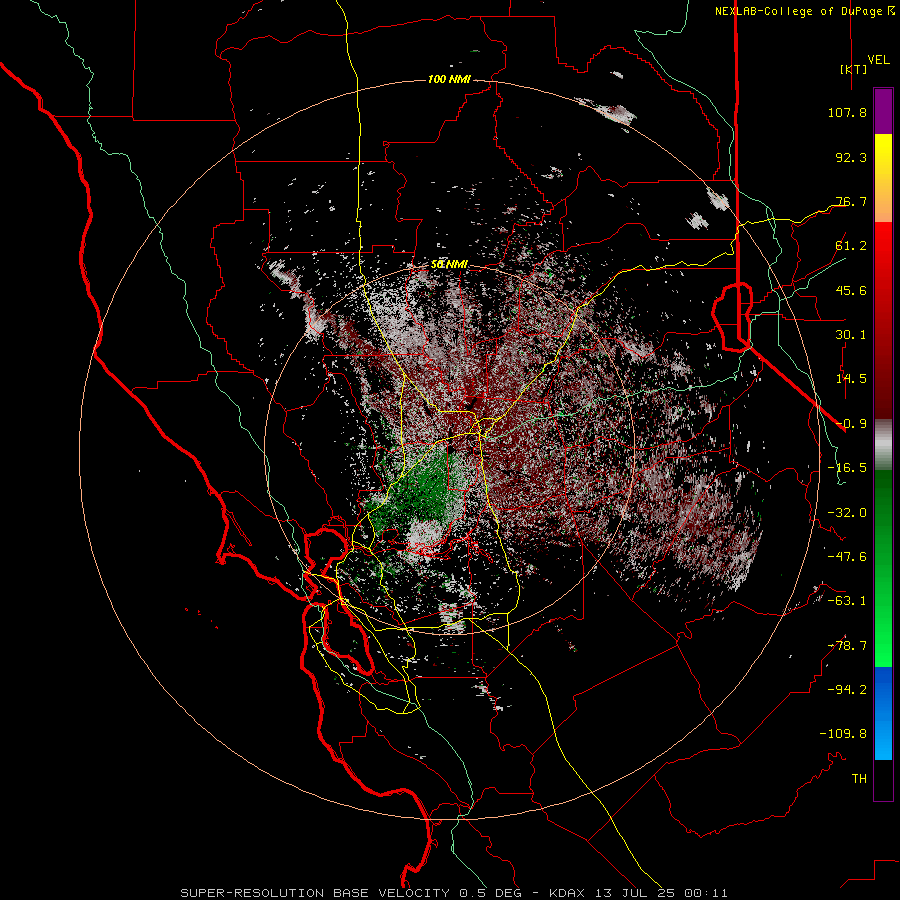Image resolution: width=900 pixels, height=900 pixels.
Task: Click the -32.0 scale value
Action: (x=847, y=513)
